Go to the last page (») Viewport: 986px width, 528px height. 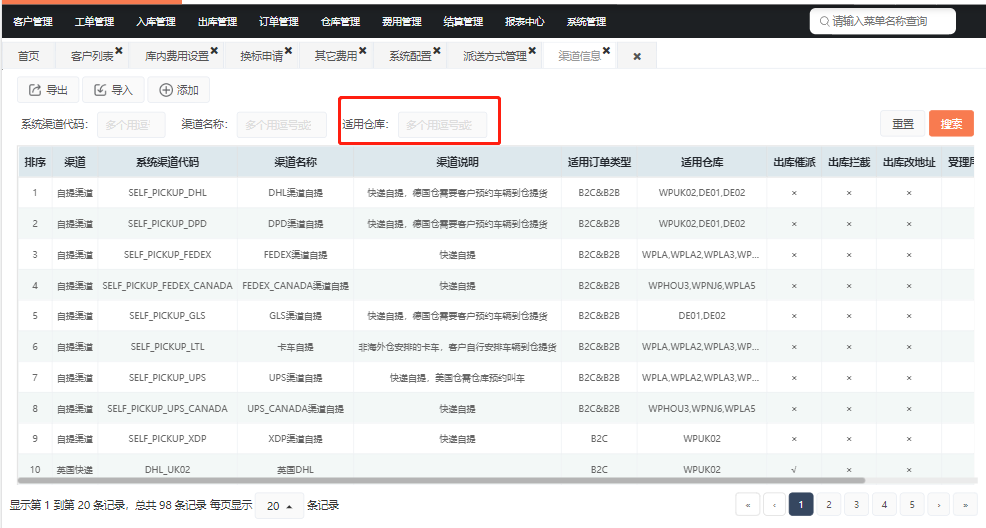965,504
